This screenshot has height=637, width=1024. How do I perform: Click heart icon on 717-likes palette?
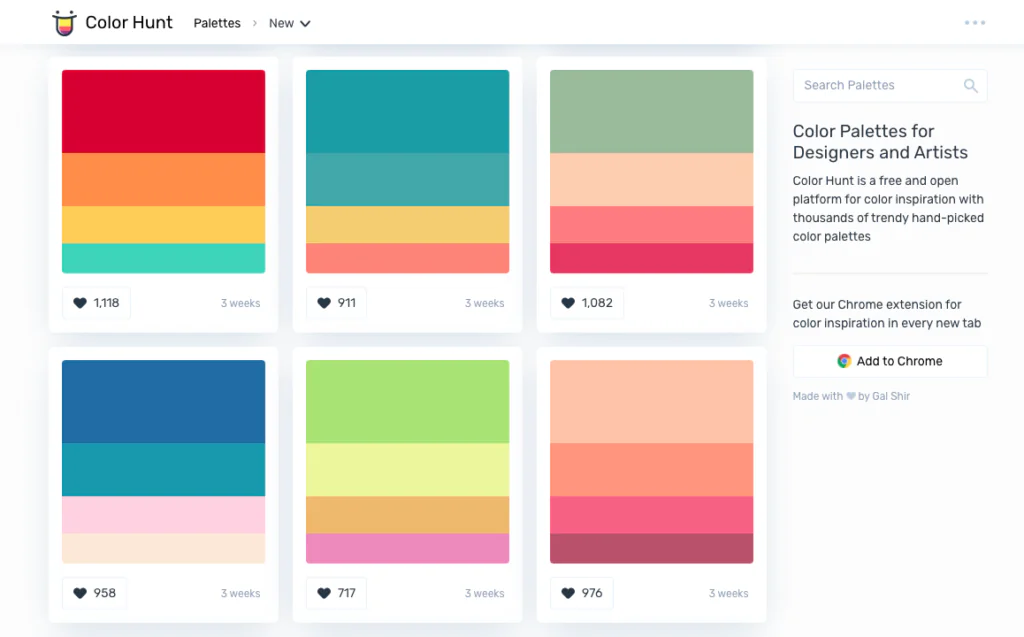[324, 593]
